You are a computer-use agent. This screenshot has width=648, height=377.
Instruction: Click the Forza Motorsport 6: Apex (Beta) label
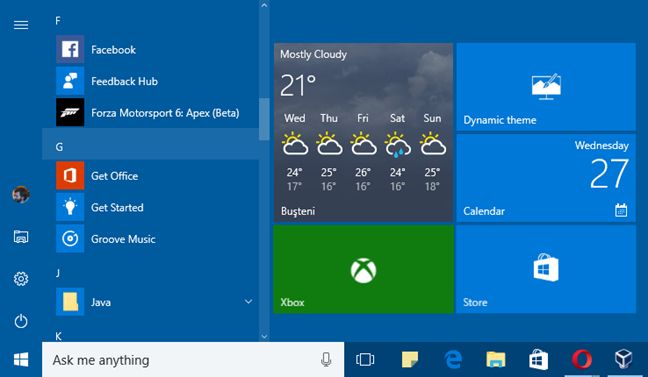click(x=165, y=113)
